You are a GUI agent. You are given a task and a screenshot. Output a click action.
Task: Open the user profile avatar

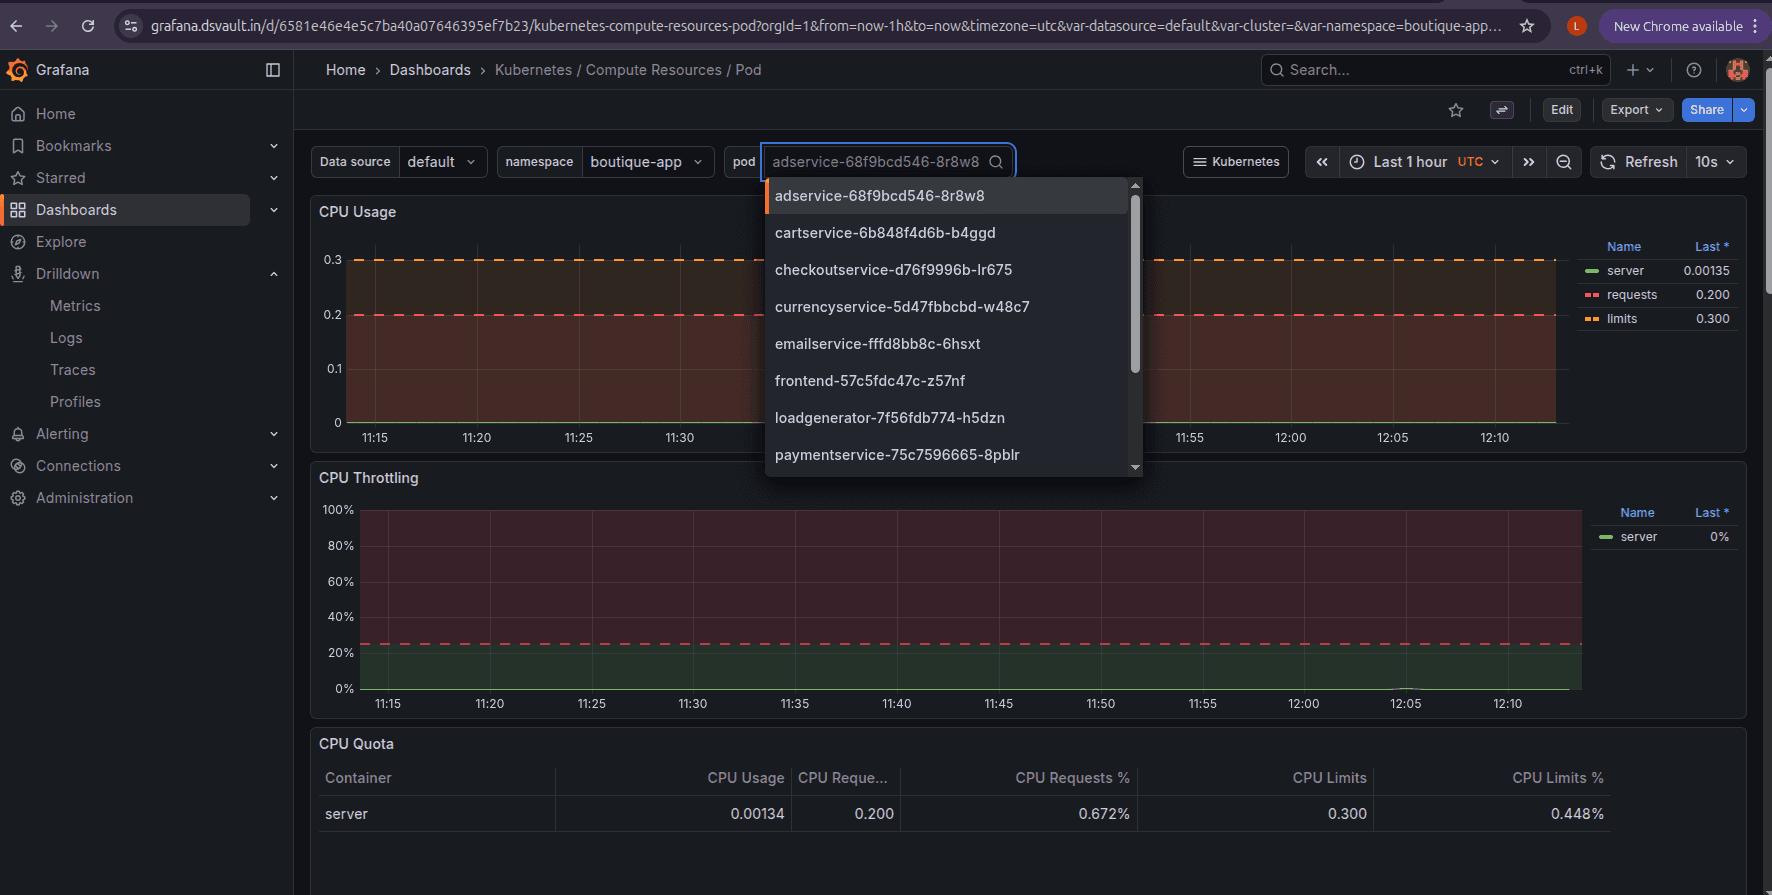tap(1738, 70)
